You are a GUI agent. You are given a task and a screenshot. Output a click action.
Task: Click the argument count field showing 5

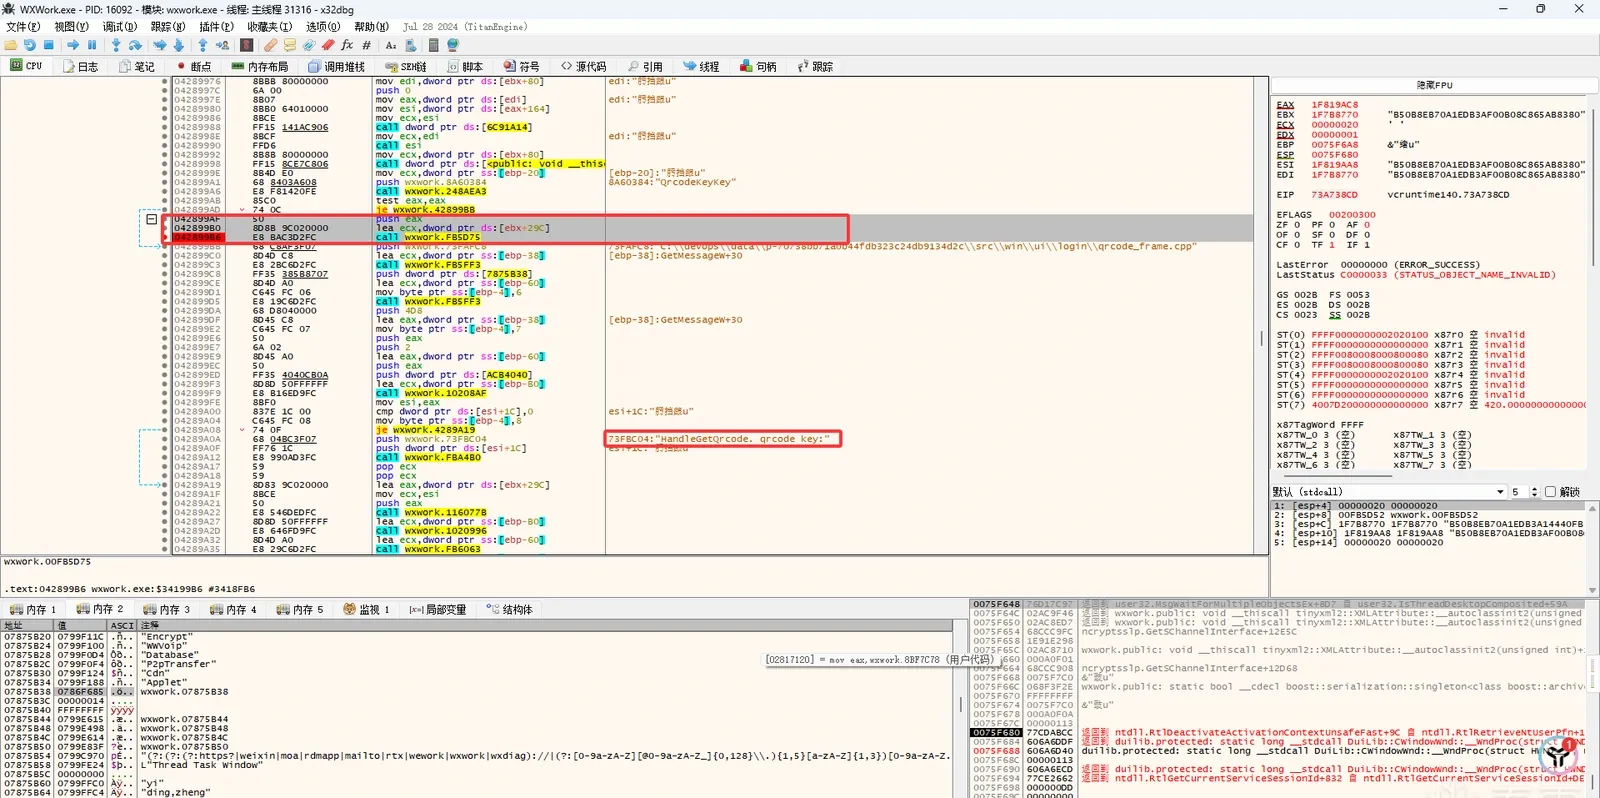[1518, 492]
